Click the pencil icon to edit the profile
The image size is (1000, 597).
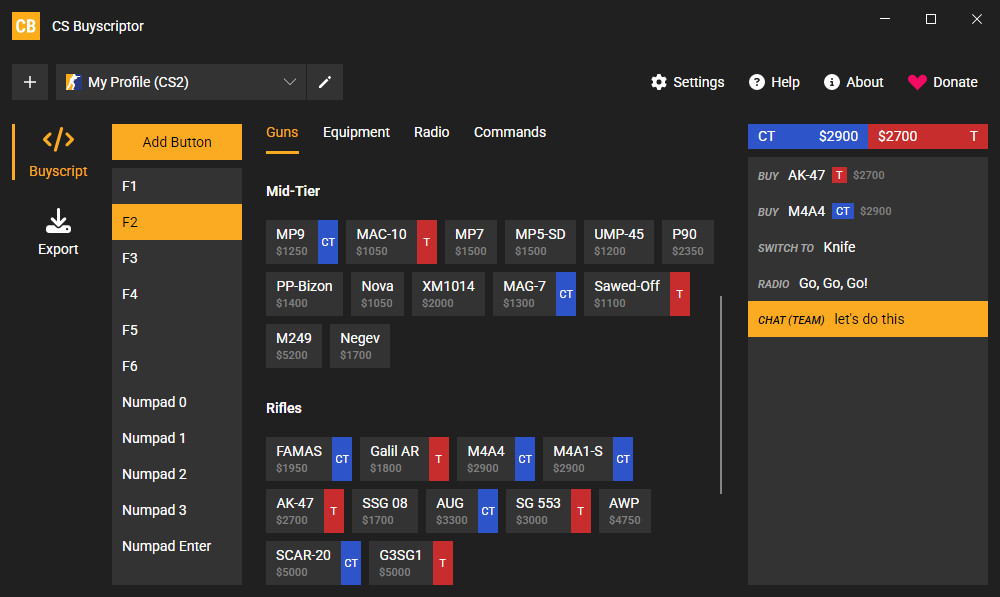[x=325, y=82]
